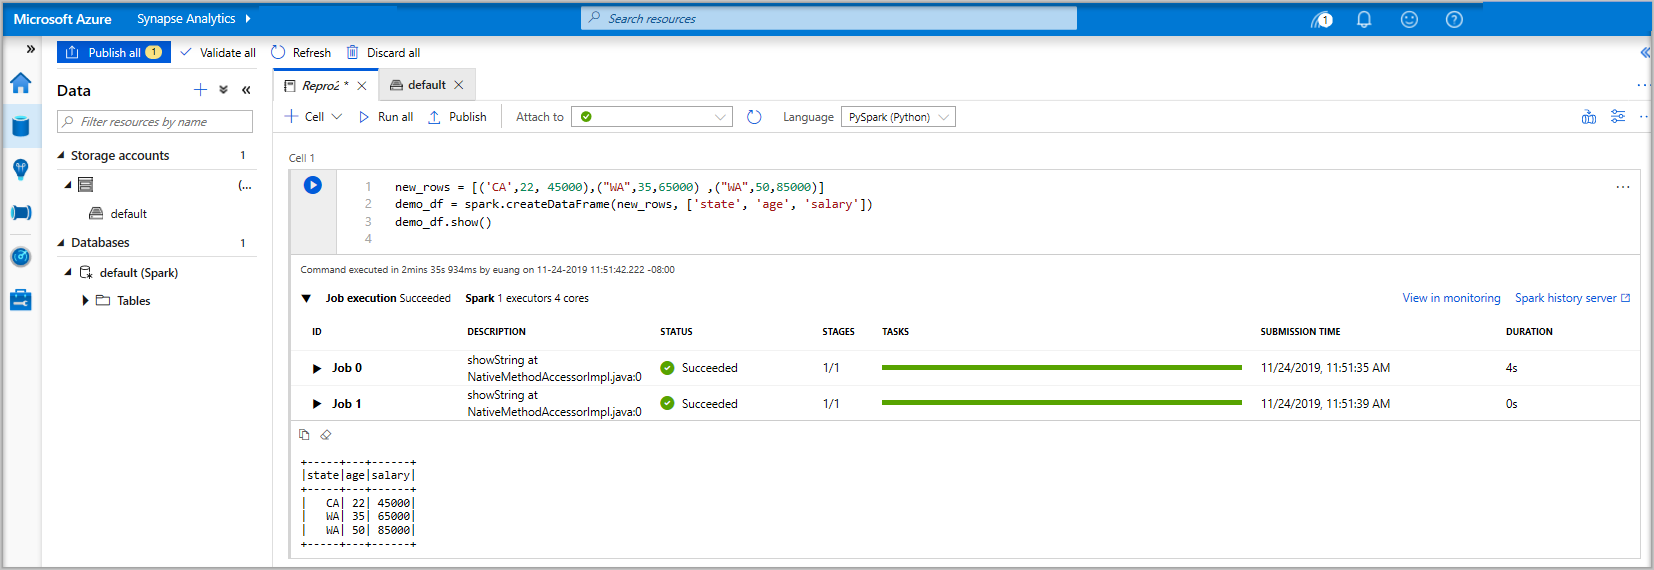
Task: Collapse the Job execution section
Action: (x=307, y=298)
